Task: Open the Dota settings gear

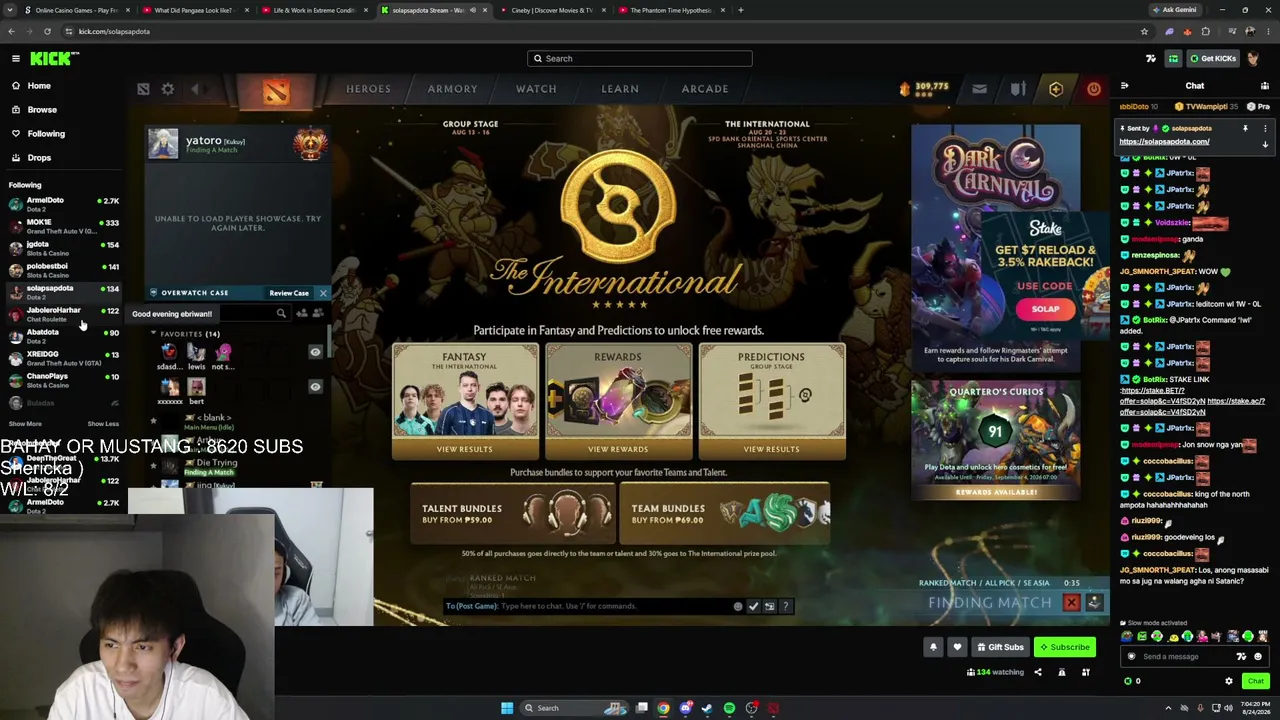Action: (x=168, y=89)
